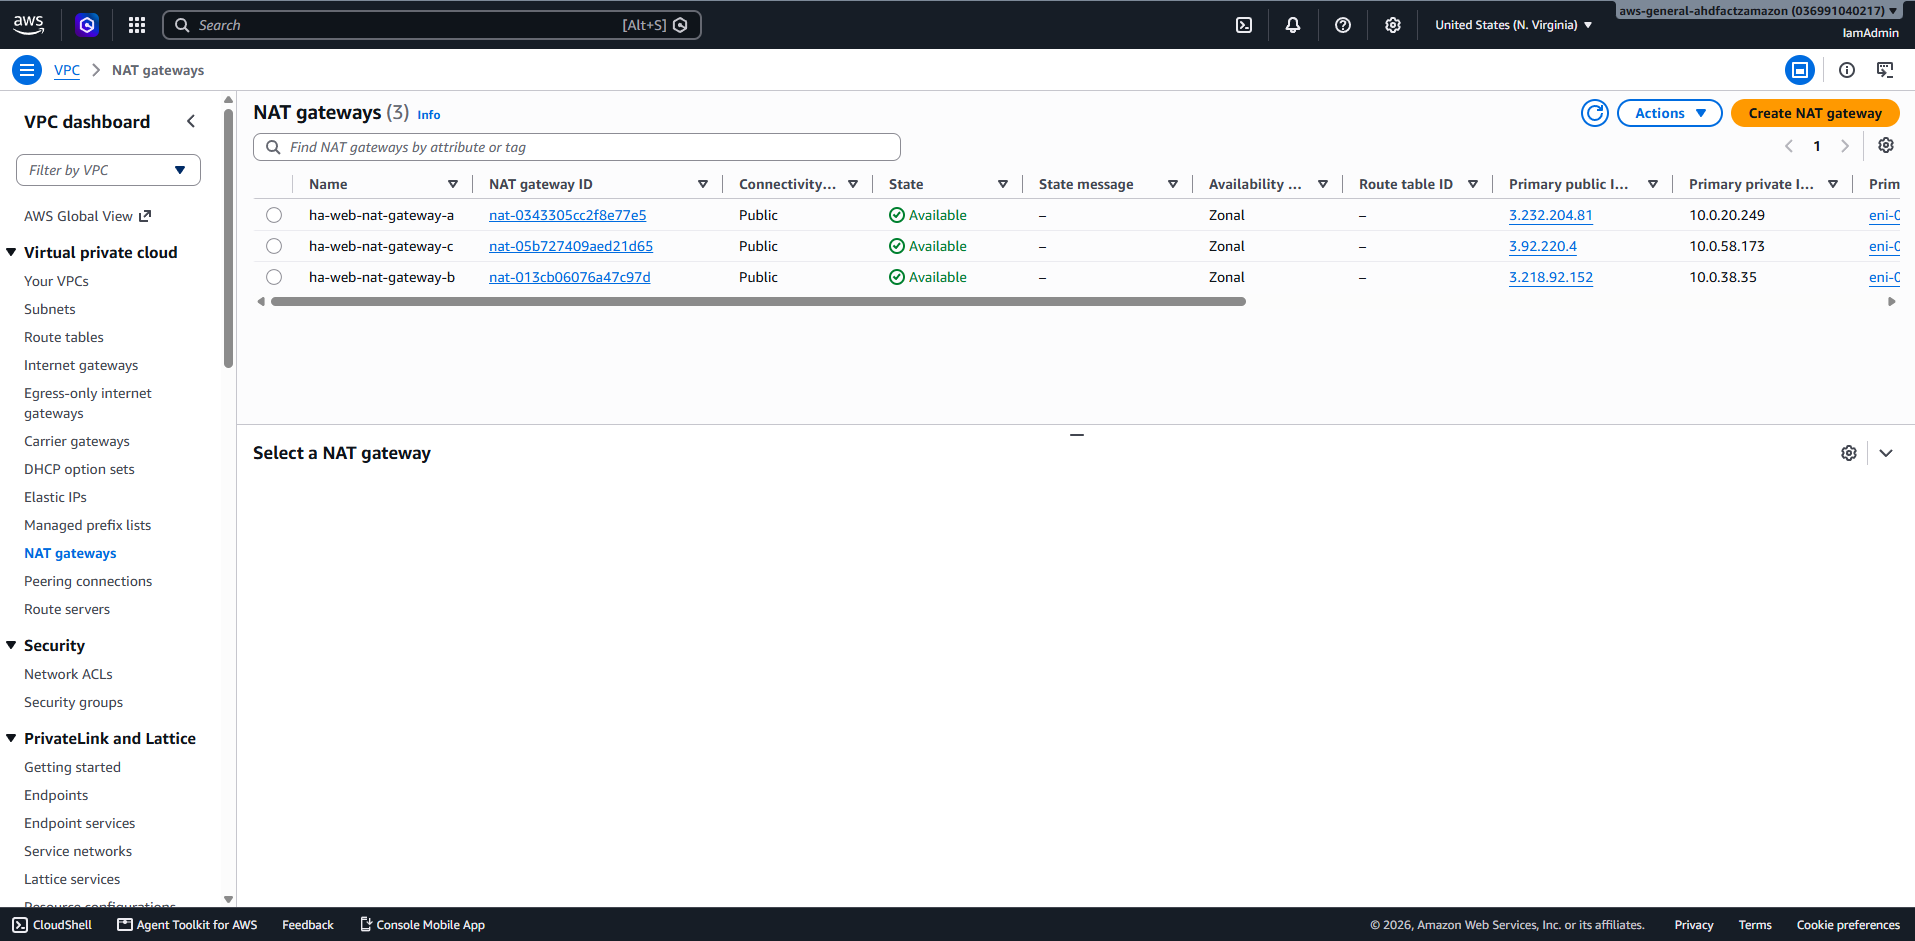Collapse the VPC dashboard sidebar

tap(191, 121)
